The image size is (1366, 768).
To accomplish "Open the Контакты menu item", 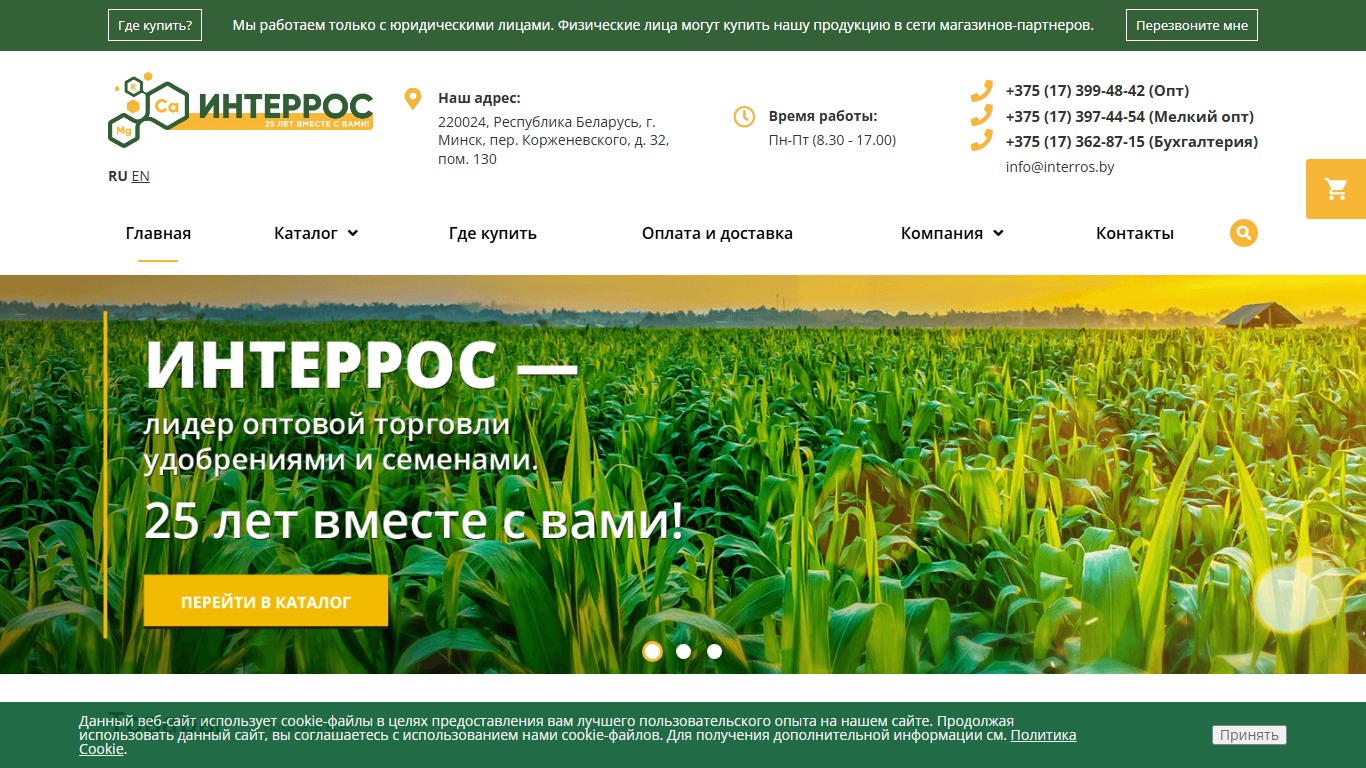I will pos(1135,233).
